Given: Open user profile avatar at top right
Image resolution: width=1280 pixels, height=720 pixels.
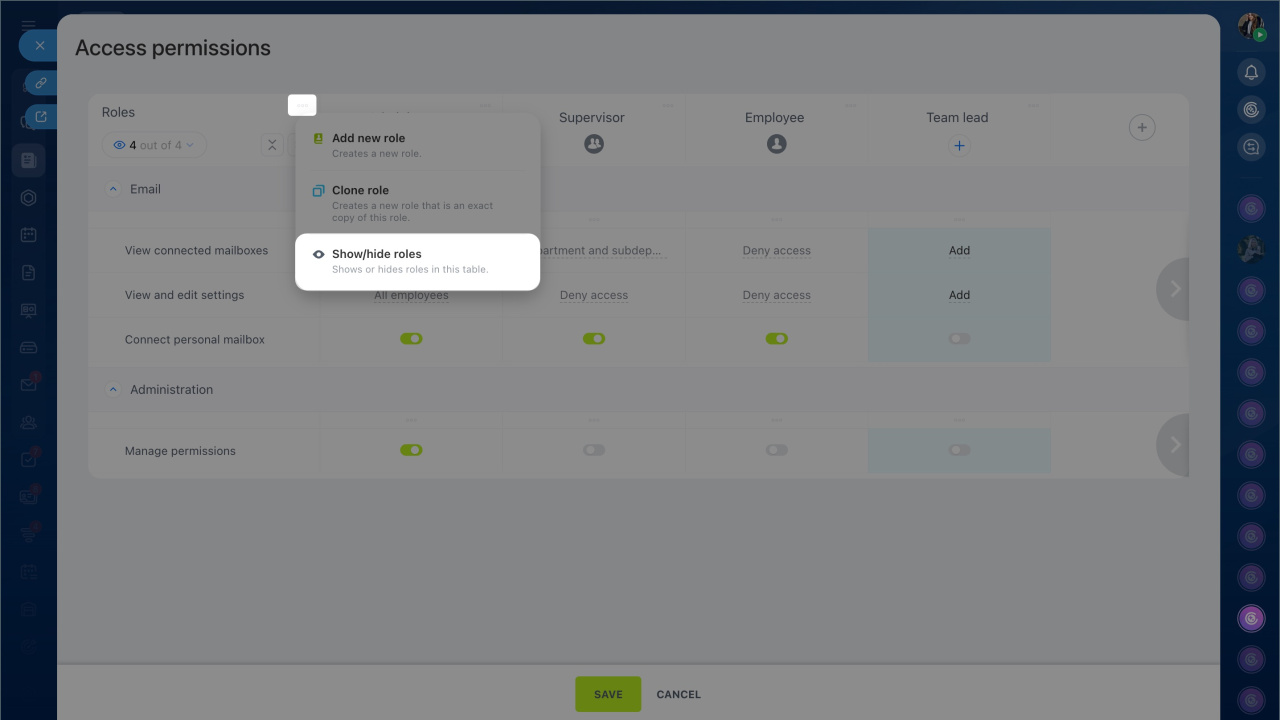Looking at the screenshot, I should [1251, 27].
